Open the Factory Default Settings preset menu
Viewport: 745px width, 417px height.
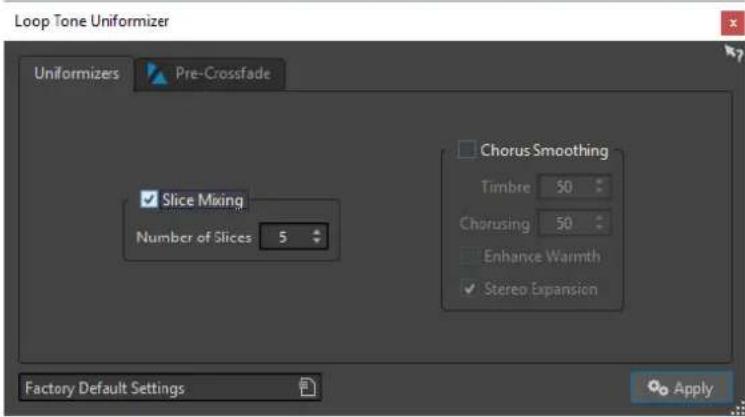[x=170, y=388]
